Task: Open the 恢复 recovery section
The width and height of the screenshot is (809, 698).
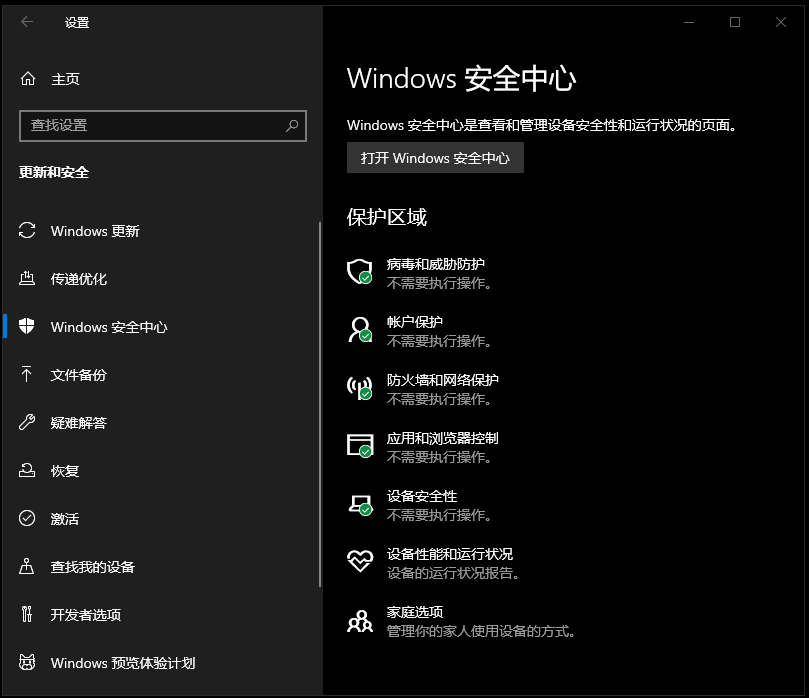Action: [x=64, y=471]
